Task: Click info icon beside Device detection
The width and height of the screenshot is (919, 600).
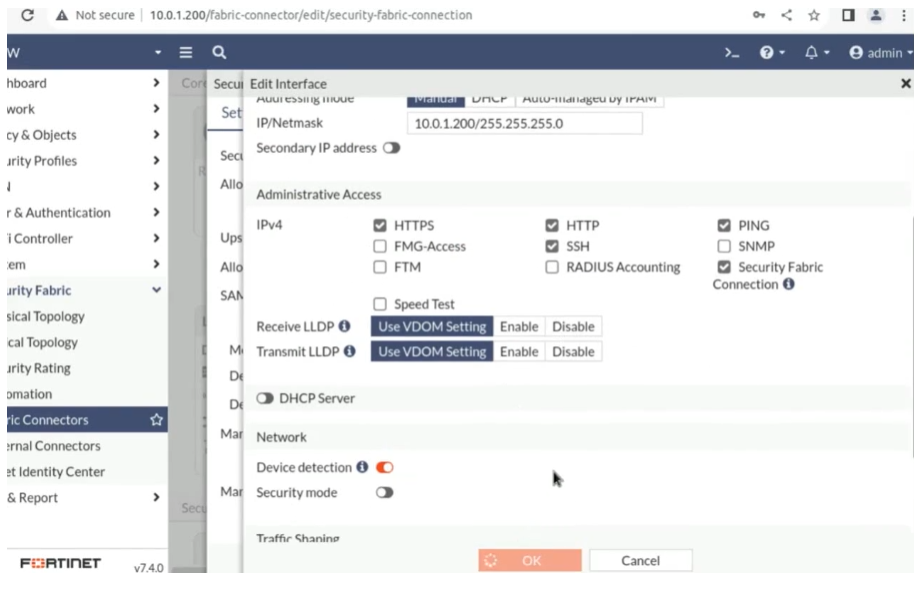Action: 362,467
